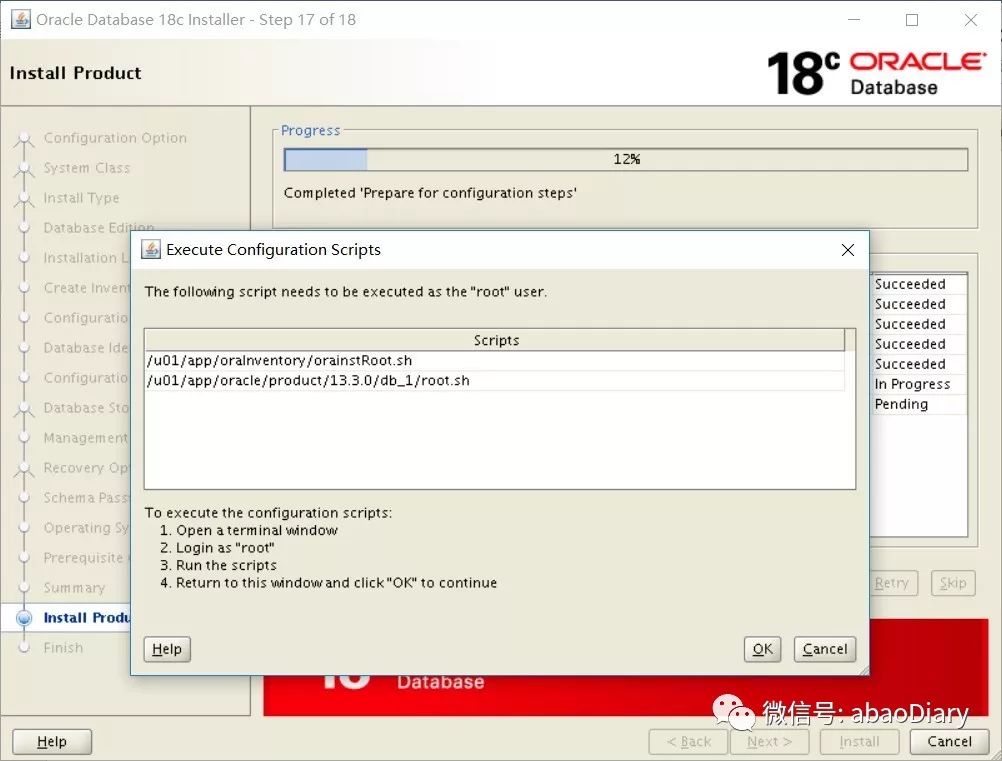Click the disabled Back button
1002x761 pixels.
click(688, 741)
